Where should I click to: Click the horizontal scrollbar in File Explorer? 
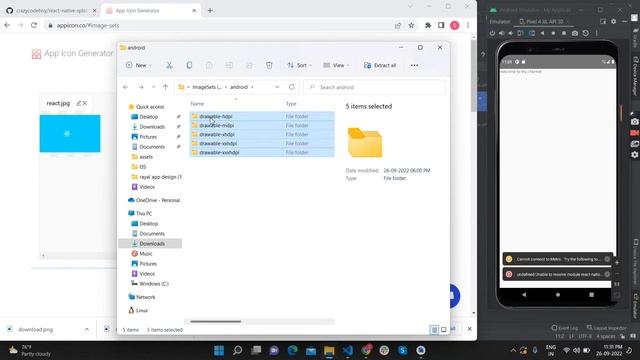[216, 322]
